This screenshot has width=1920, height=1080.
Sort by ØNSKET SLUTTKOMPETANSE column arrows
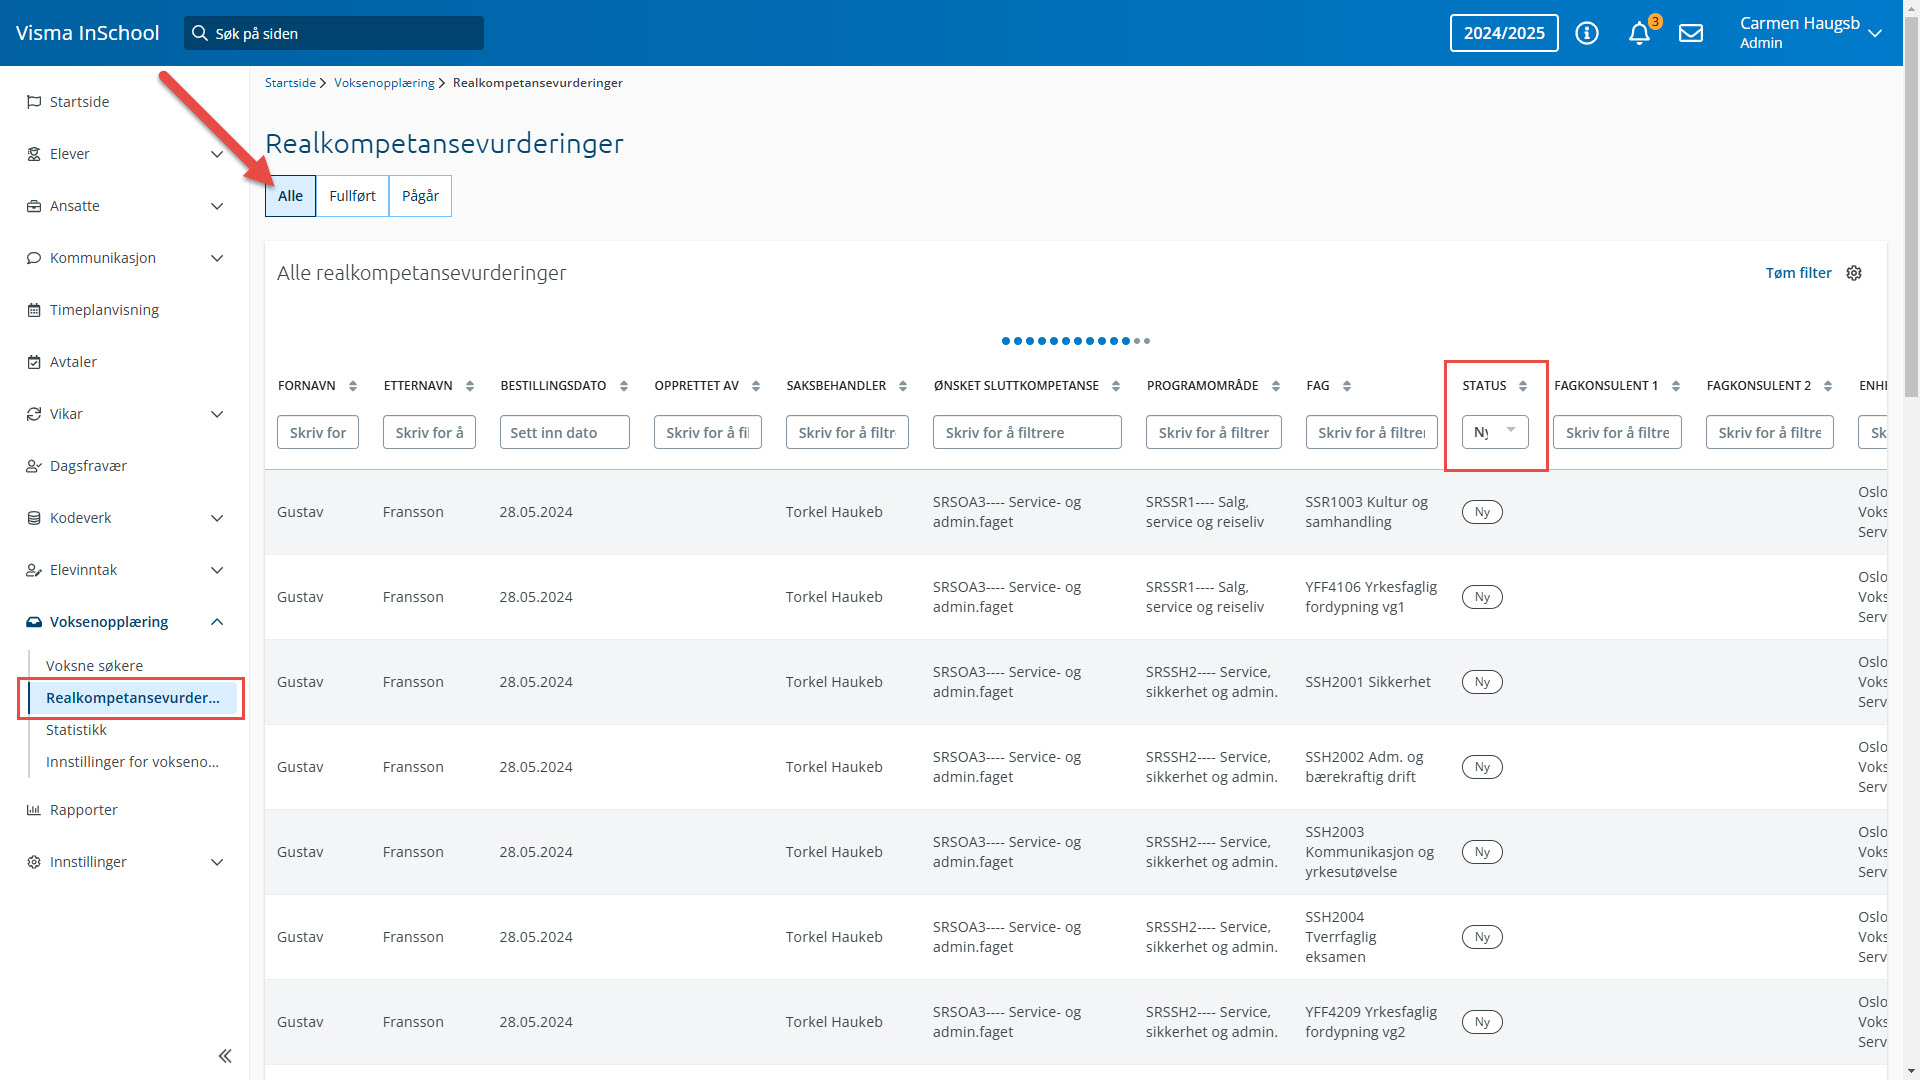click(x=1116, y=386)
